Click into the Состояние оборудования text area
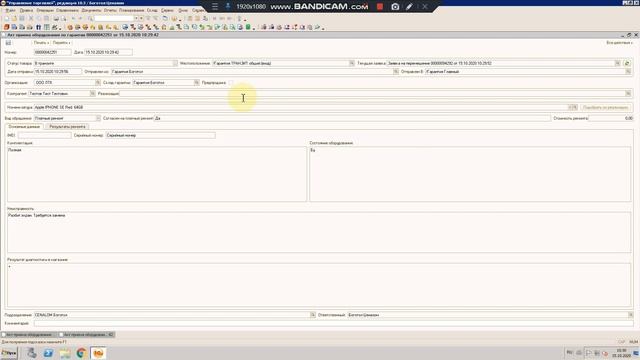The image size is (640, 360). [x=470, y=174]
